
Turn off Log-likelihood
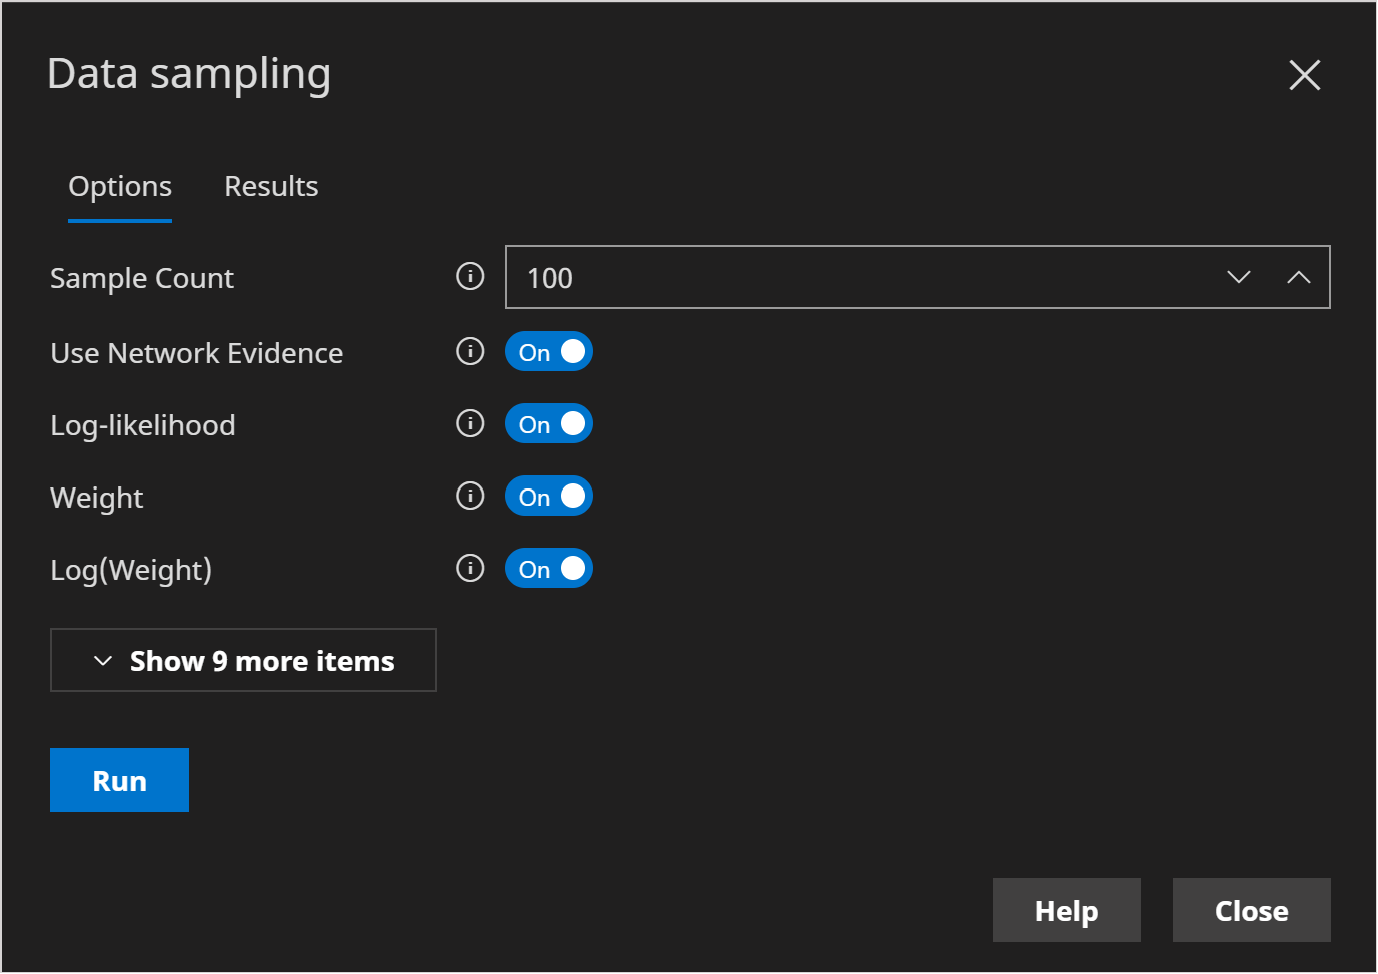[x=549, y=423]
